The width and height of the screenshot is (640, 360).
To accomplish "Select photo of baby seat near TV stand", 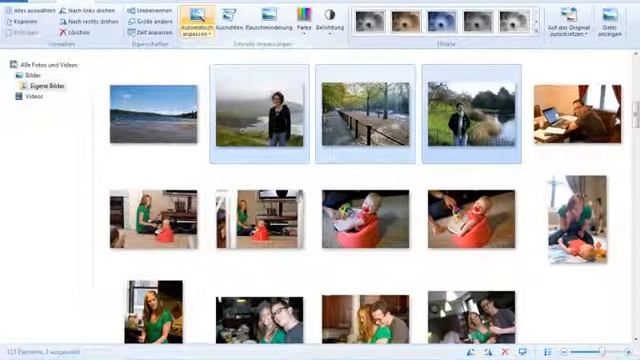I will 260,219.
